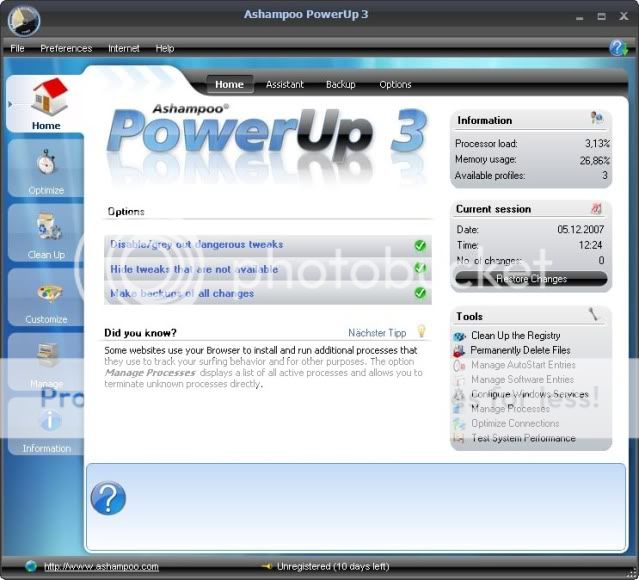Click the blue help question mark icon
Viewport: 639px width, 580px height.
(x=108, y=497)
